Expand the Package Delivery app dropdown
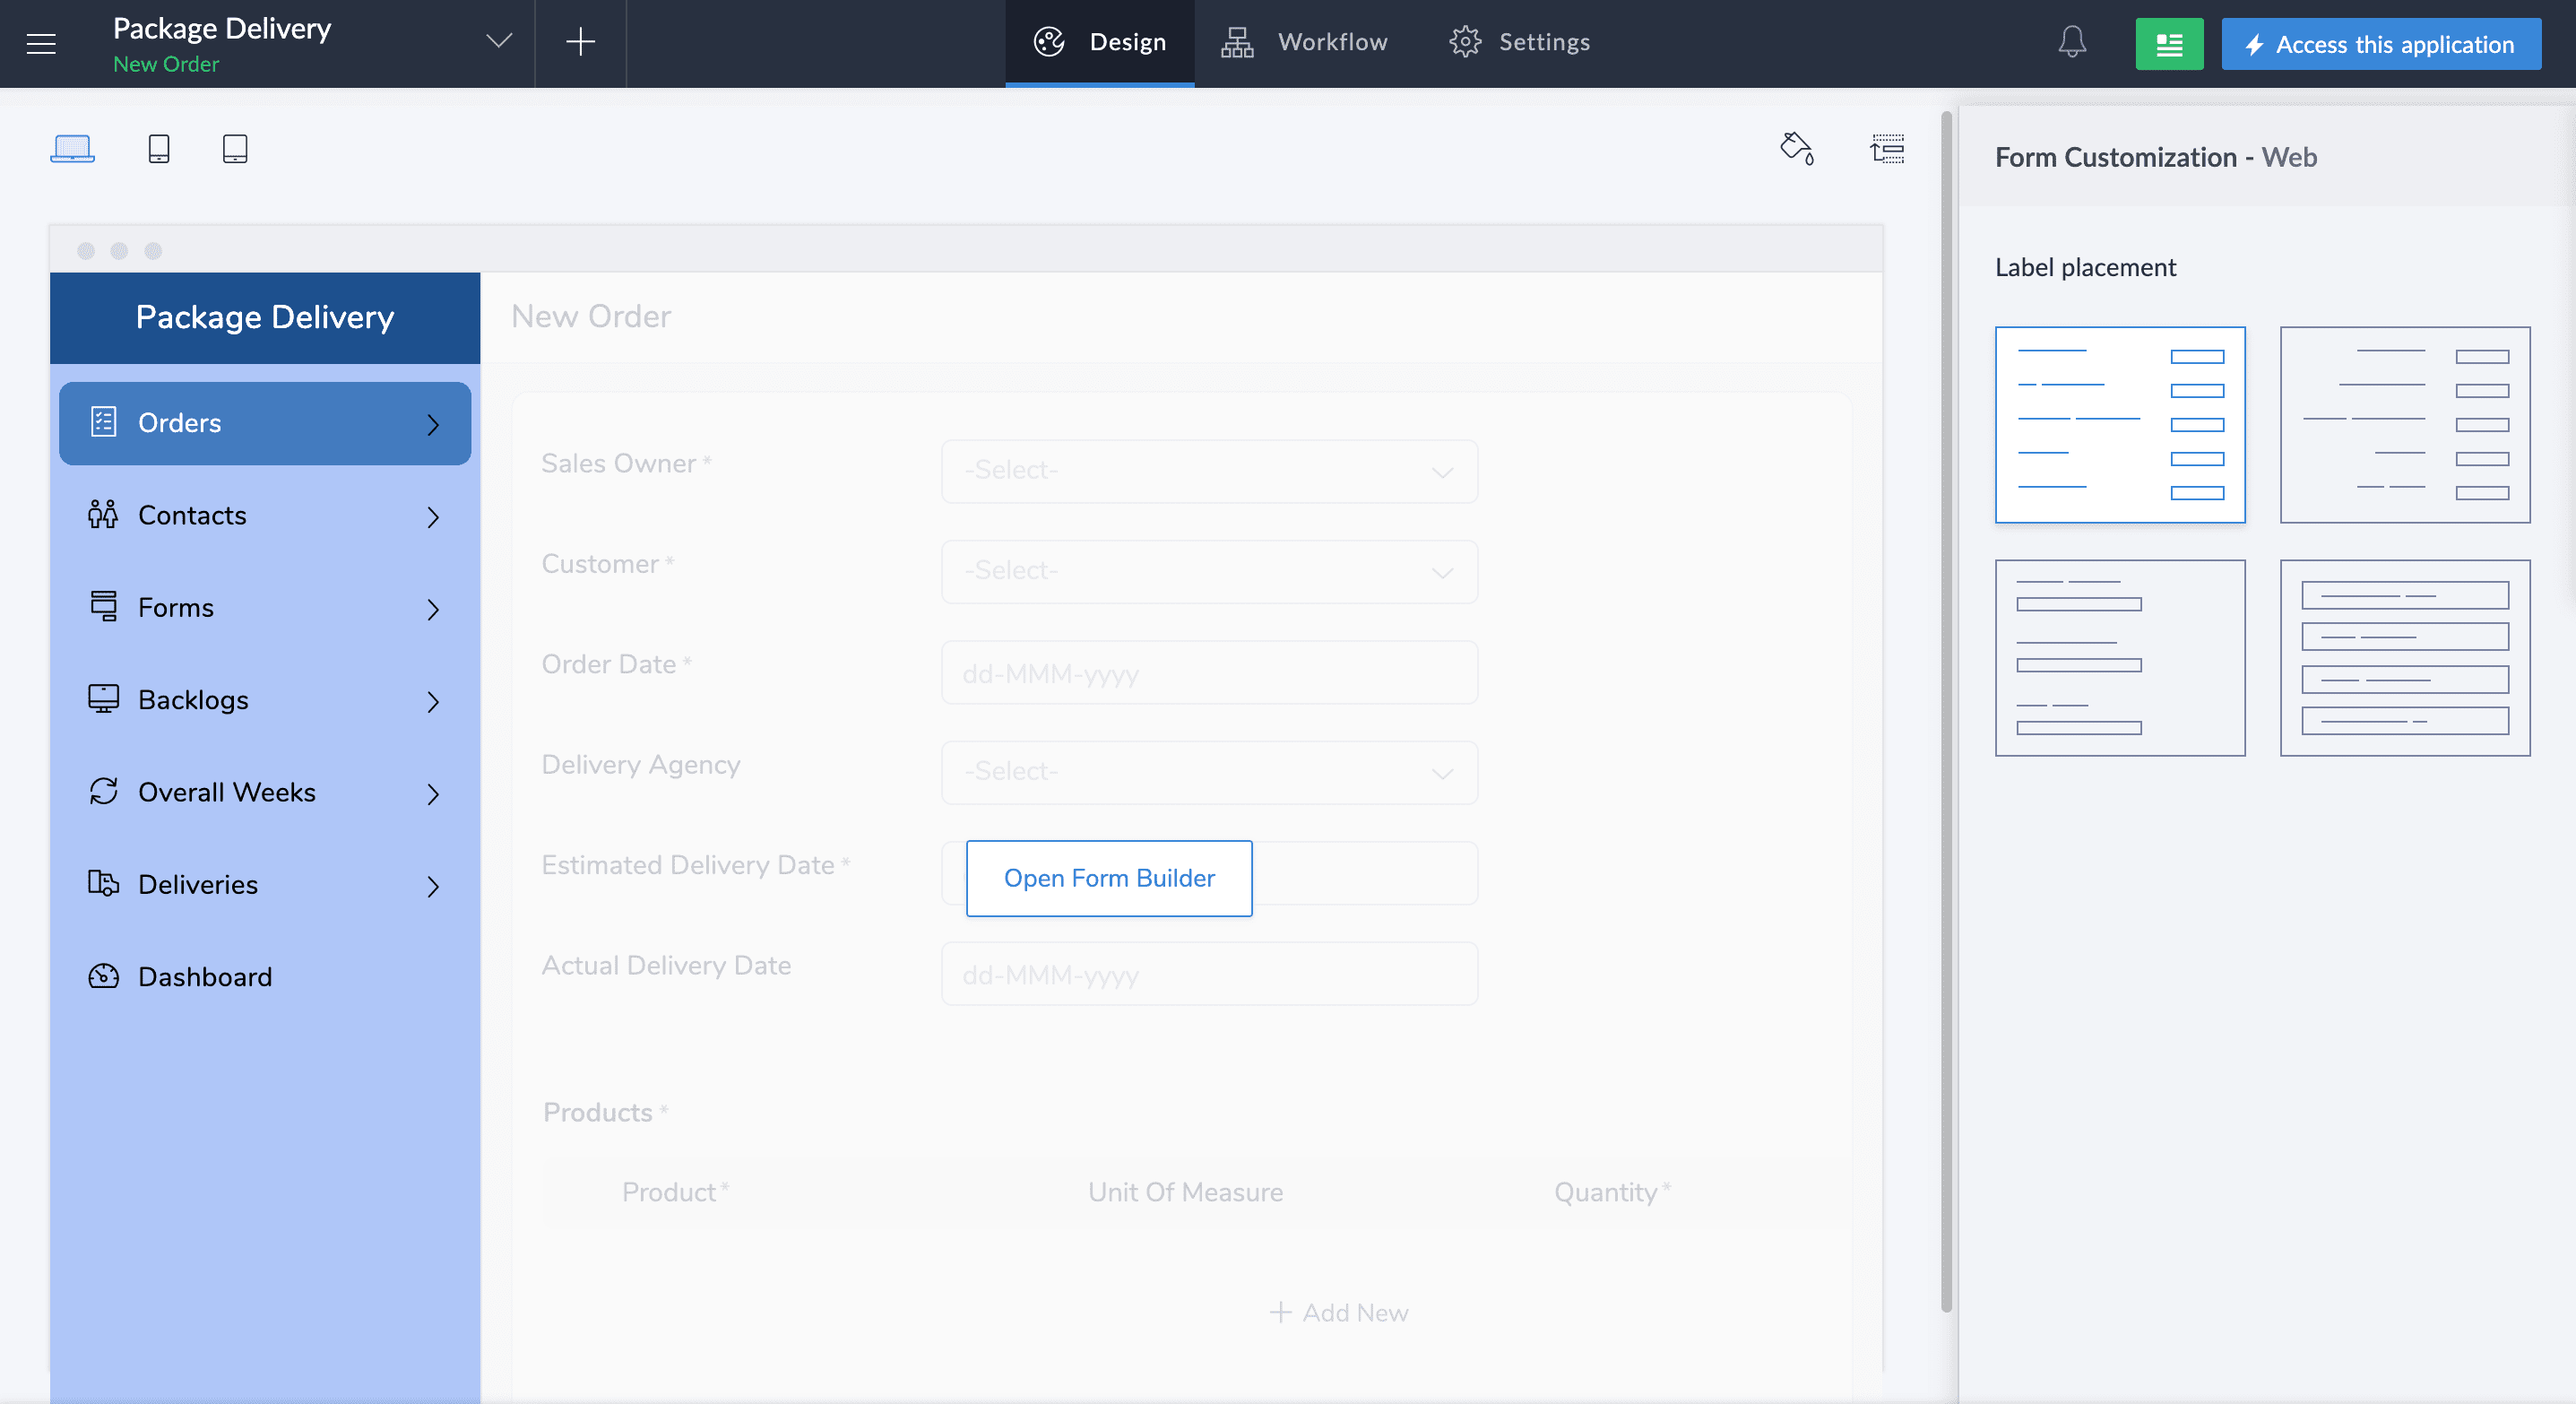This screenshot has height=1404, width=2576. tap(498, 42)
